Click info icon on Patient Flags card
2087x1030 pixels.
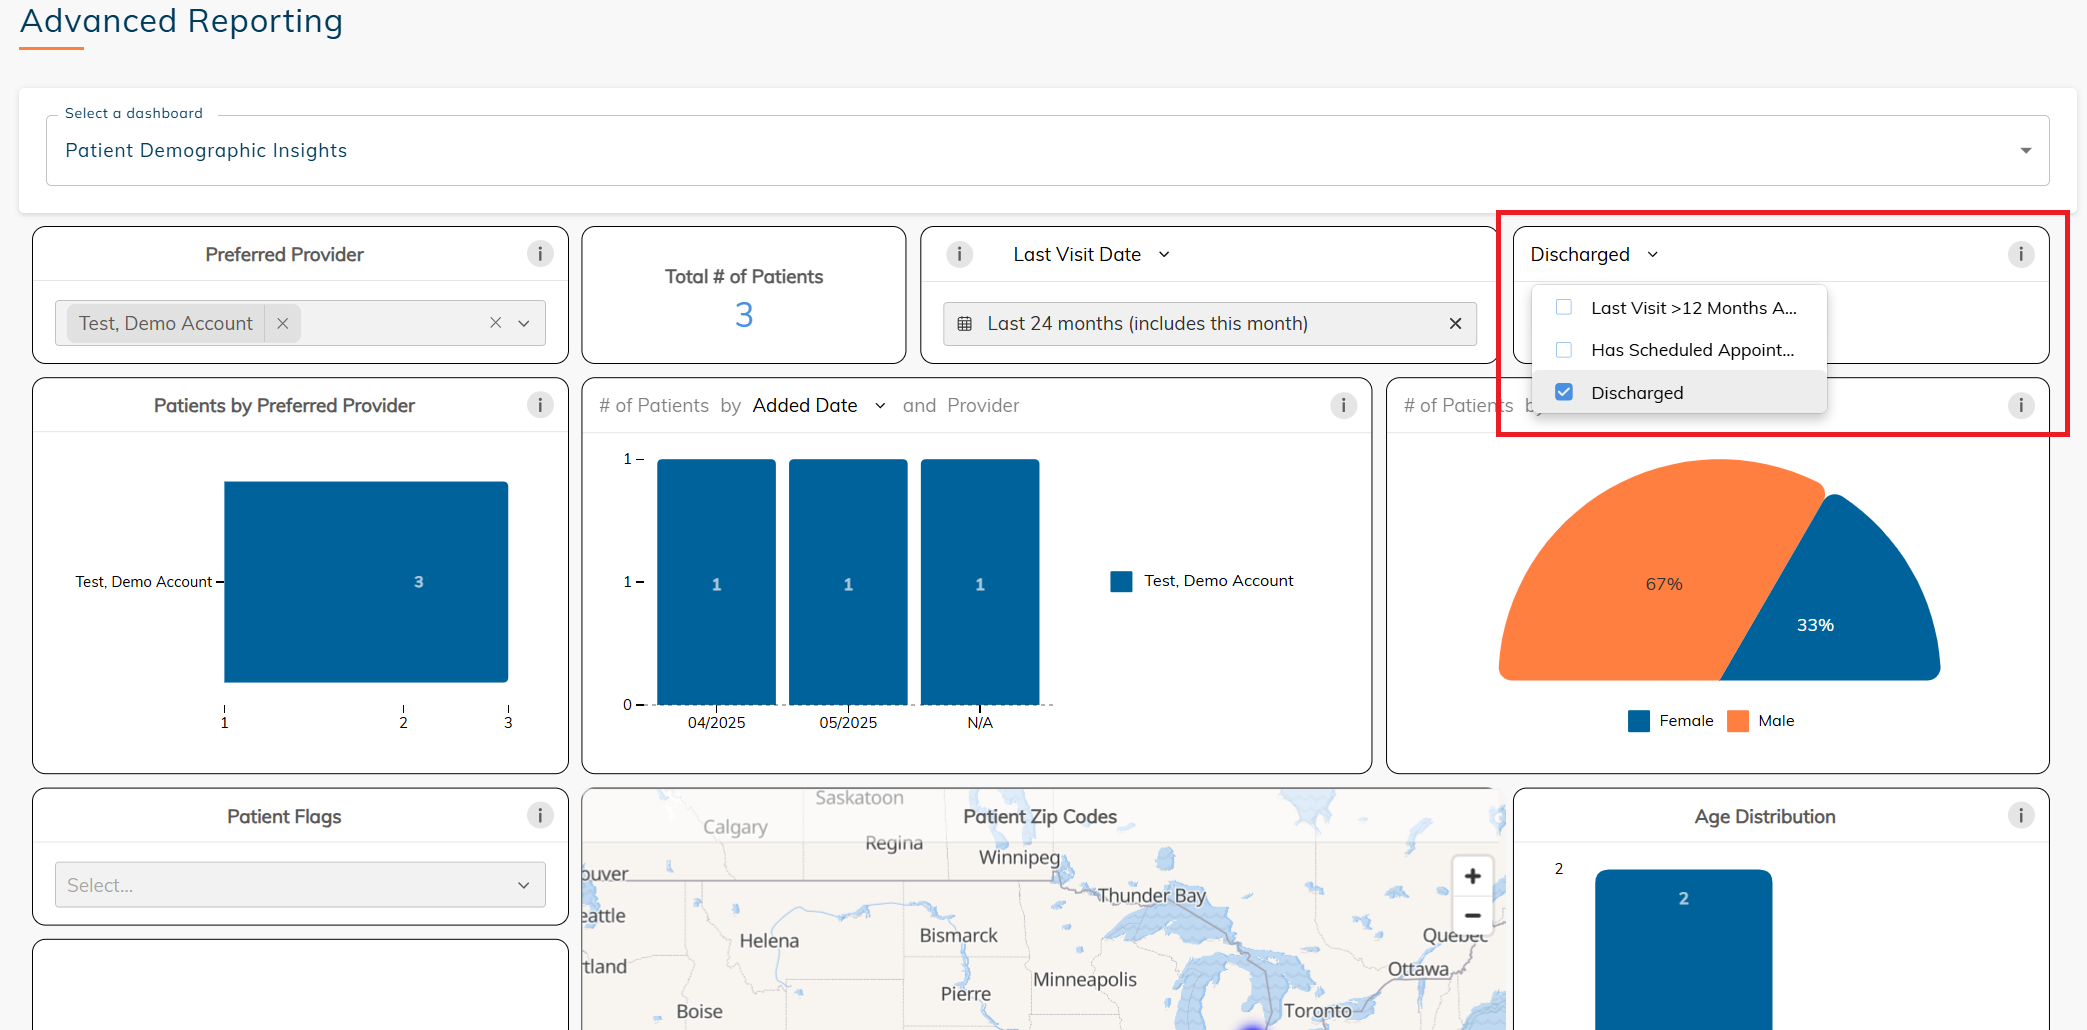[540, 816]
